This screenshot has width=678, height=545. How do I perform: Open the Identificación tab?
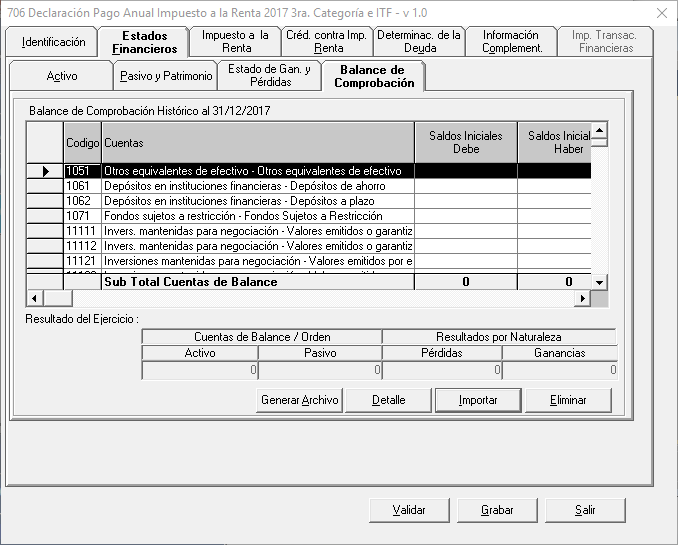pos(52,42)
